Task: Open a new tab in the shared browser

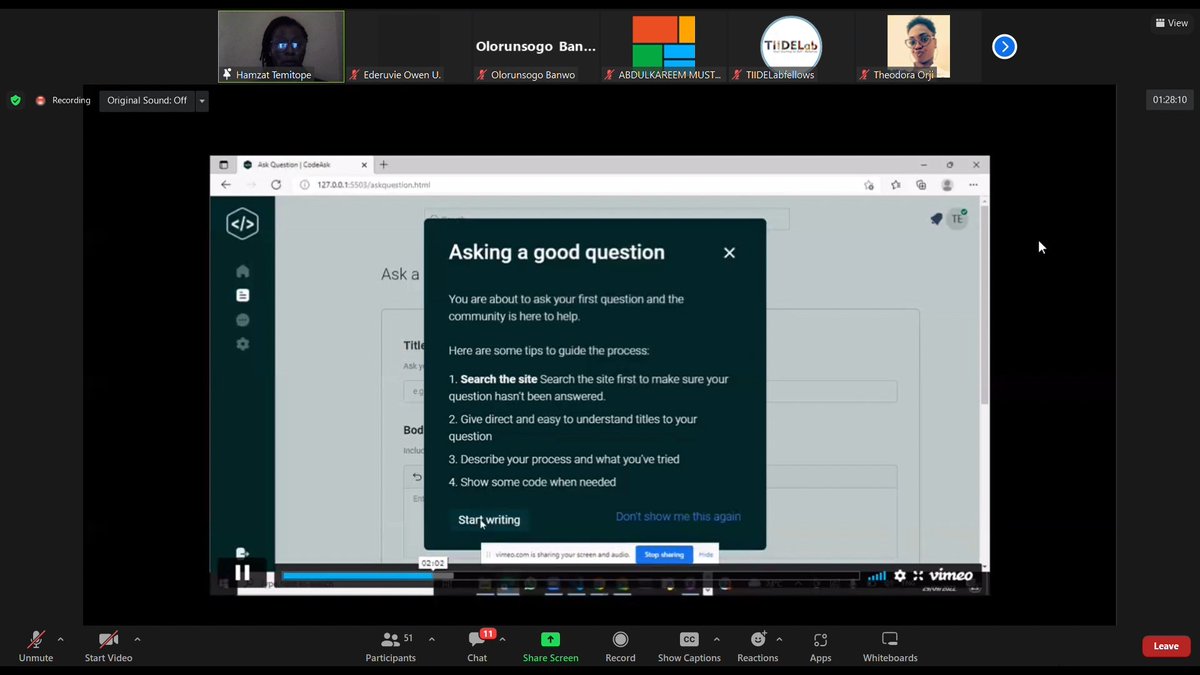Action: 383,165
